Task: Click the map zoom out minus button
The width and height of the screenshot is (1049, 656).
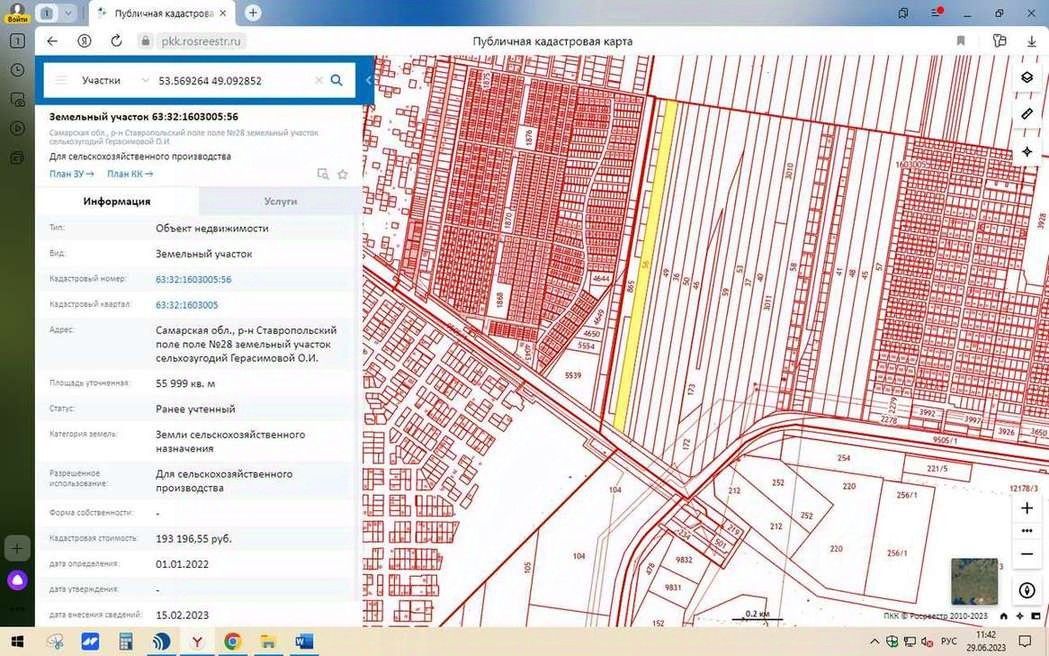Action: pos(1026,554)
